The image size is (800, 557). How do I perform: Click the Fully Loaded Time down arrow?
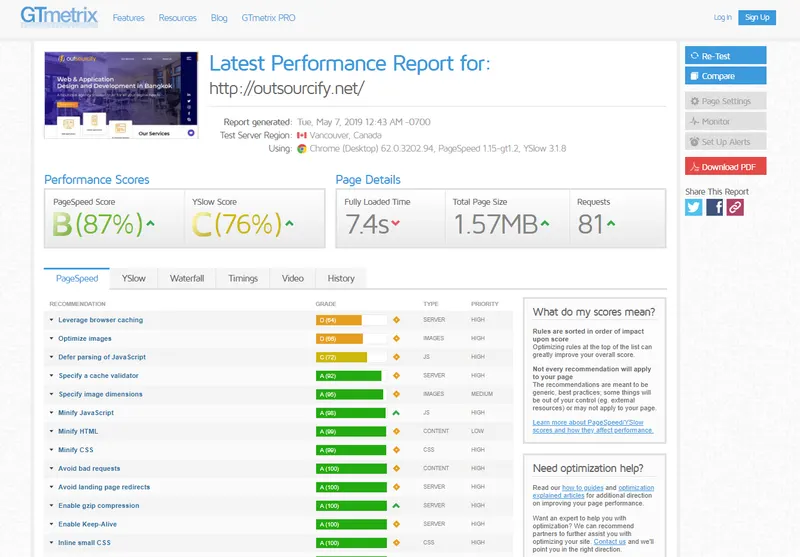pyautogui.click(x=395, y=223)
